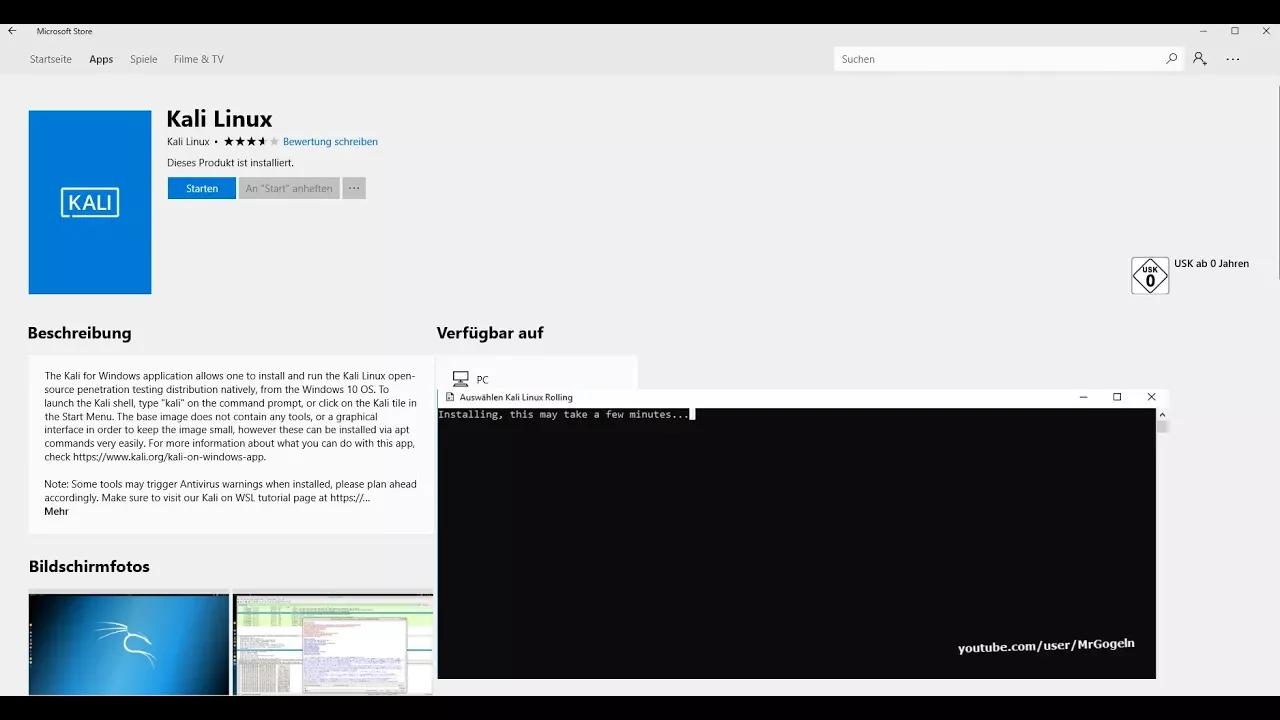Open the Filme & TV tab
Viewport: 1280px width, 720px height.
(x=199, y=59)
